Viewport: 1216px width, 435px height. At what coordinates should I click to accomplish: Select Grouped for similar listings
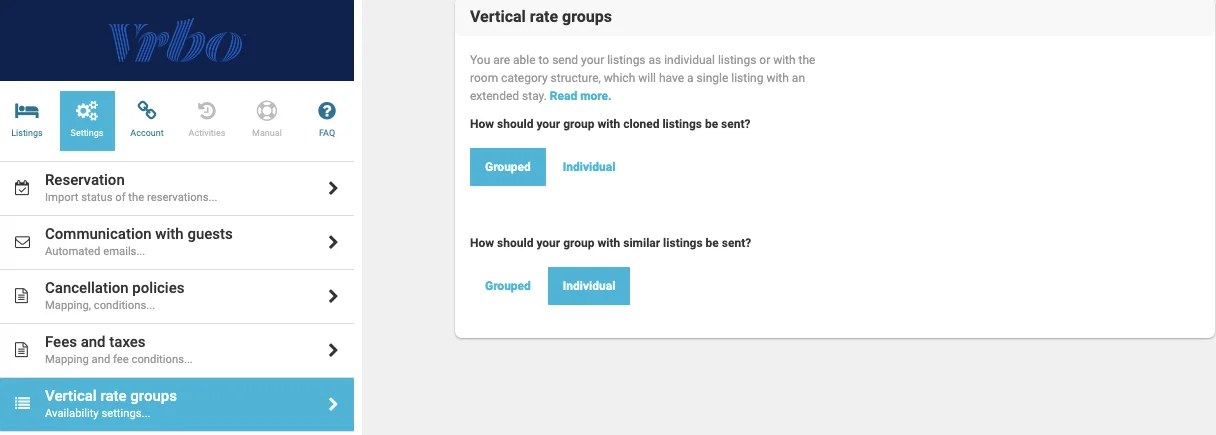tap(508, 286)
